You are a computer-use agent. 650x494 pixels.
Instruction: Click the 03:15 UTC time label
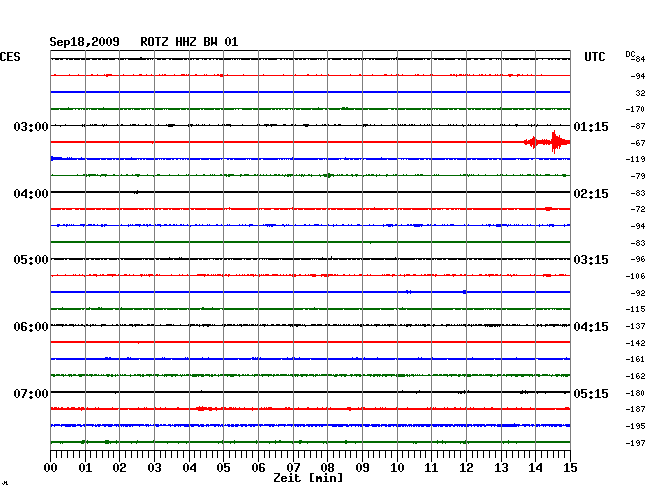click(591, 260)
